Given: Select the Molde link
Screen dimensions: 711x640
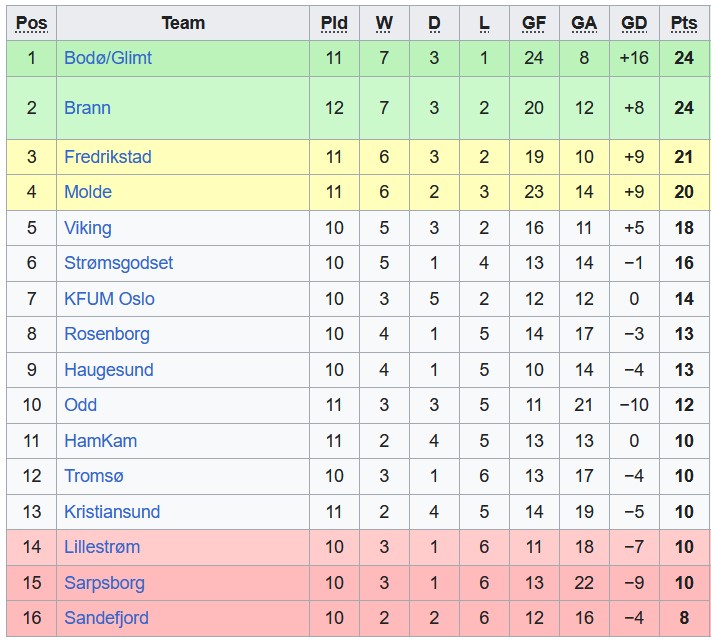Looking at the screenshot, I should click(x=88, y=192).
